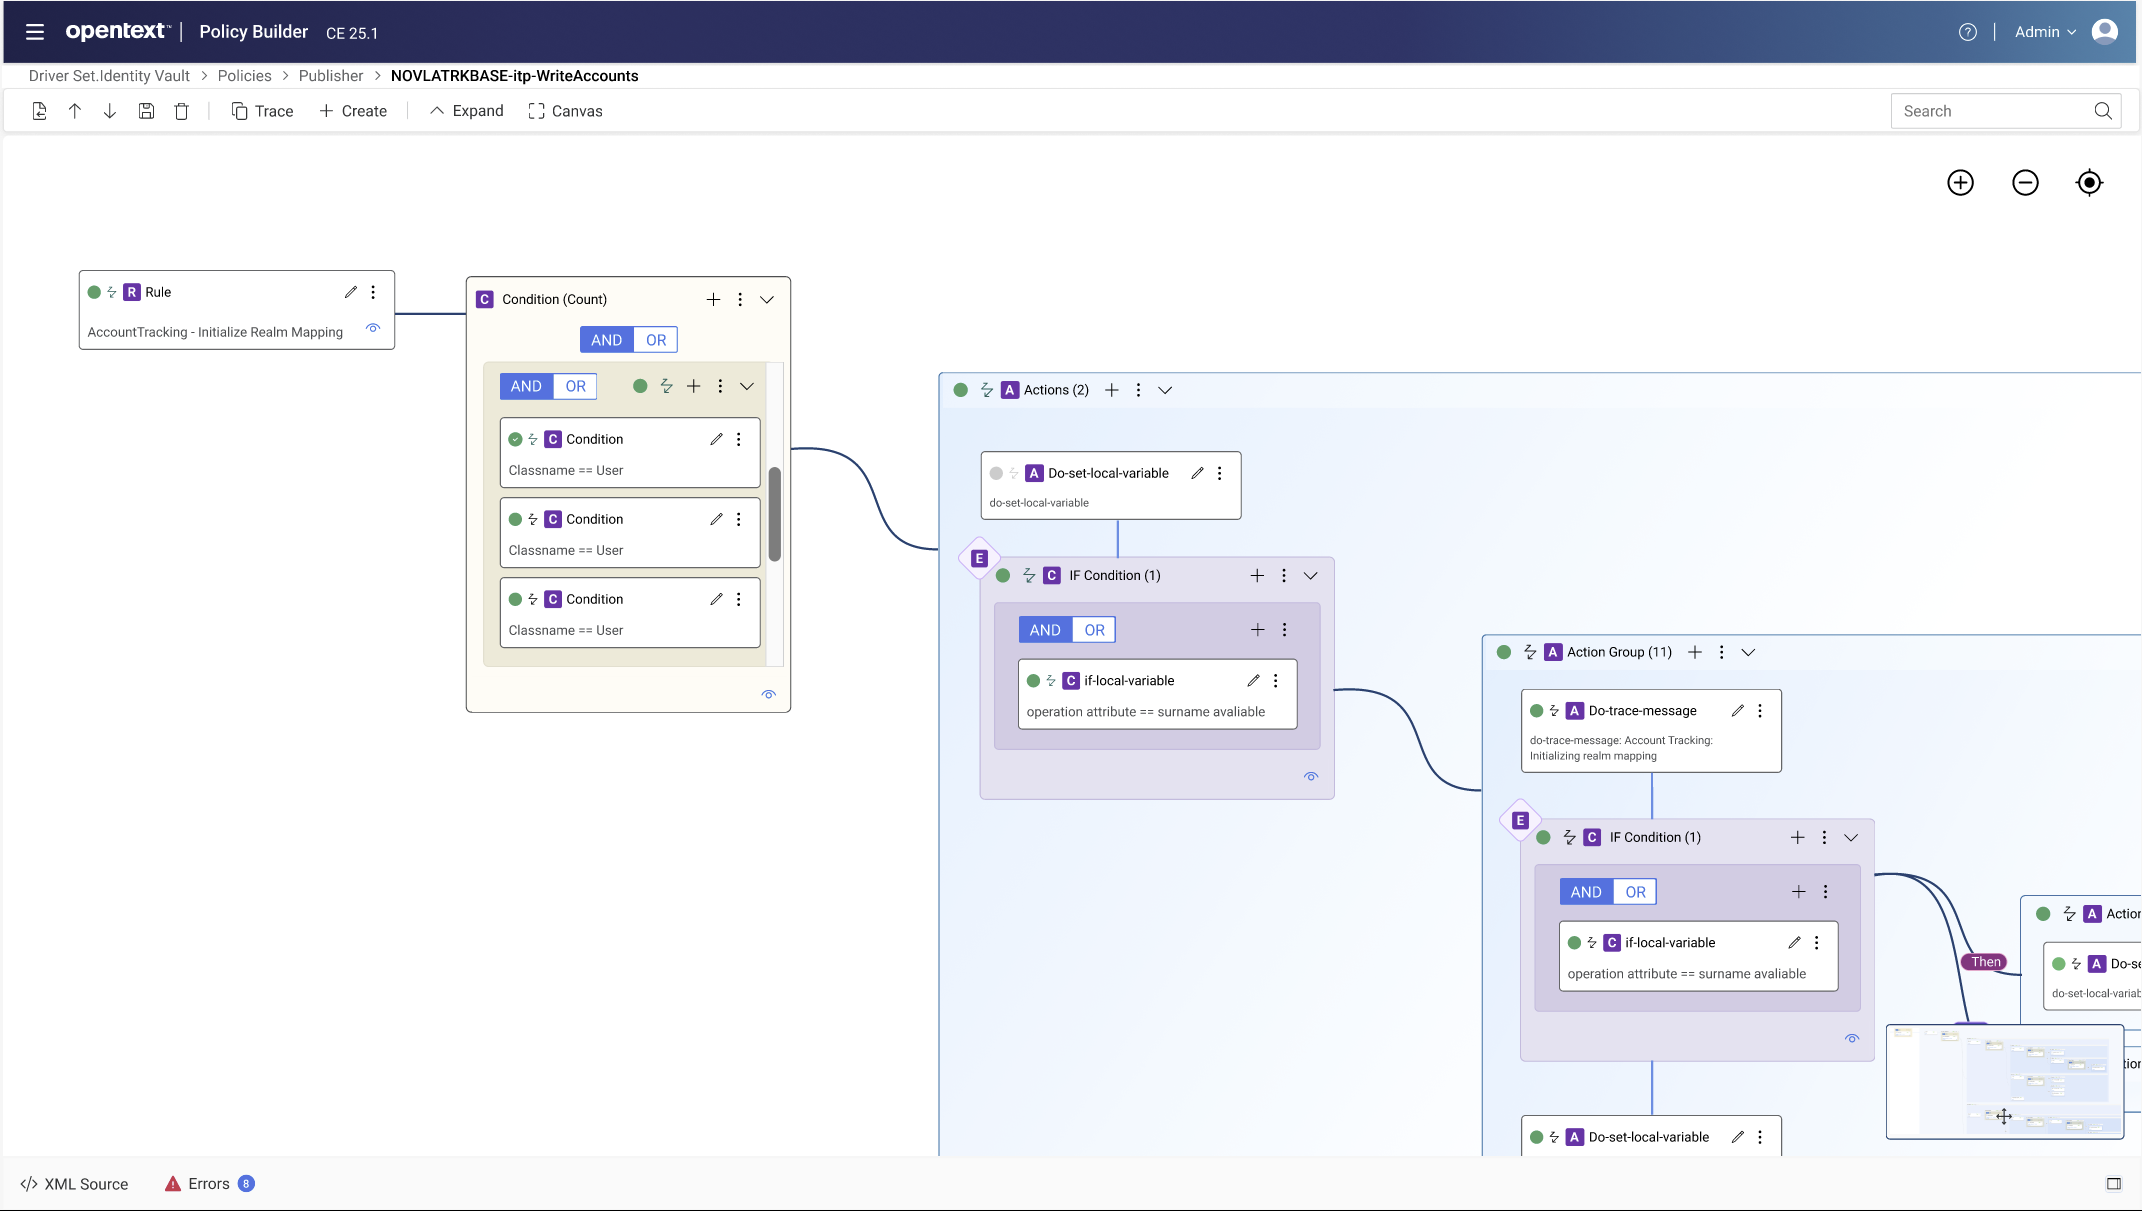Click the zoom out icon on the canvas

2025,183
